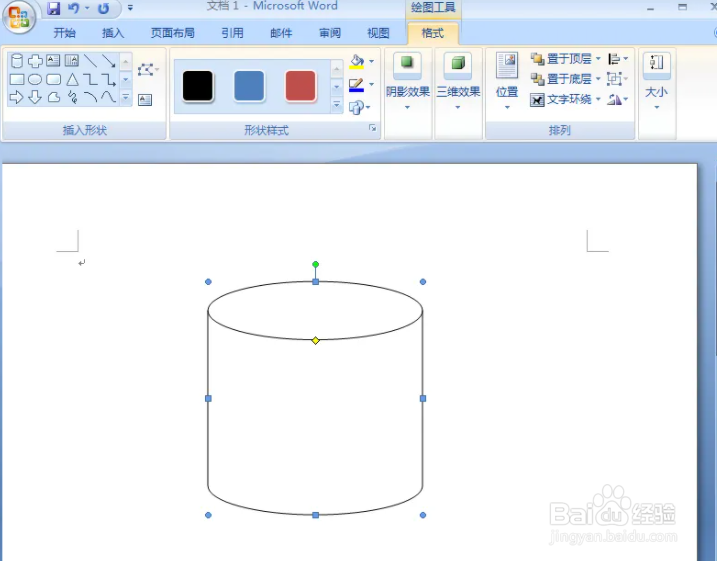This screenshot has height=561, width=717.
Task: Expand the shape styles gallery More button
Action: click(x=337, y=105)
